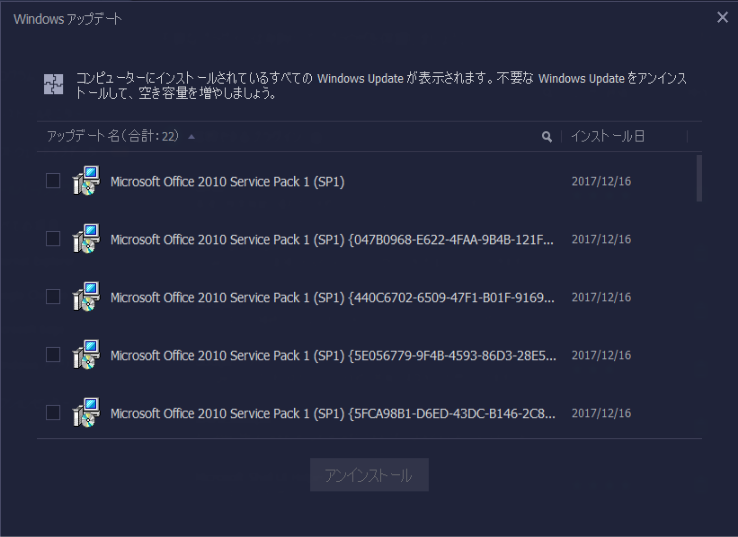Click the puzzle piece Windows Update icon
Image resolution: width=738 pixels, height=537 pixels.
54,84
